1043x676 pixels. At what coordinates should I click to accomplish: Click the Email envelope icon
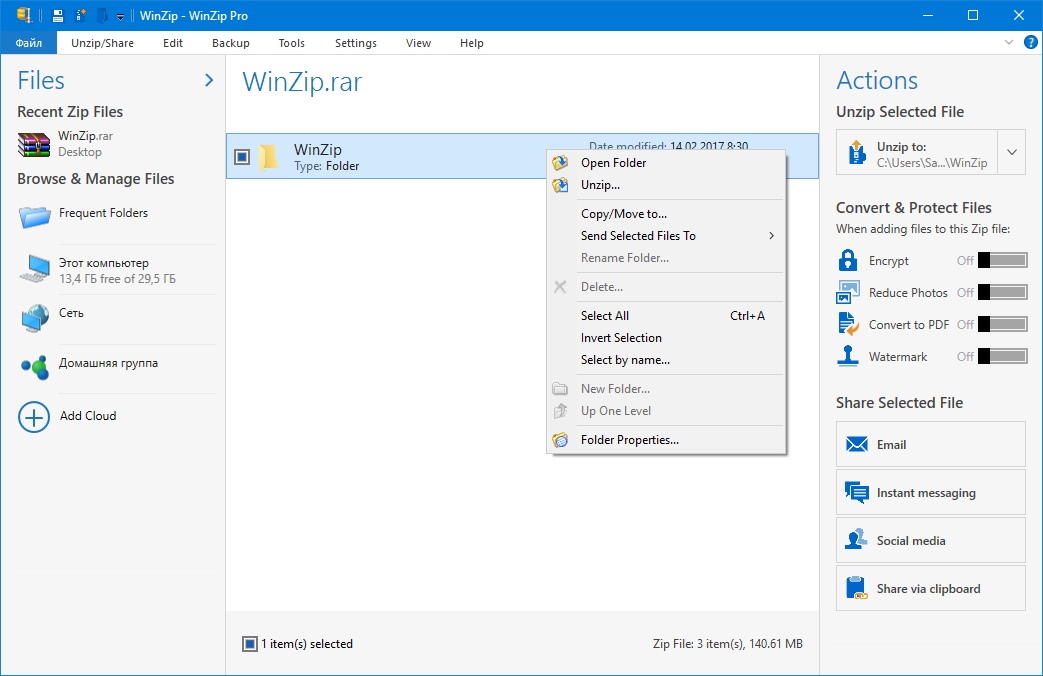[x=856, y=445]
